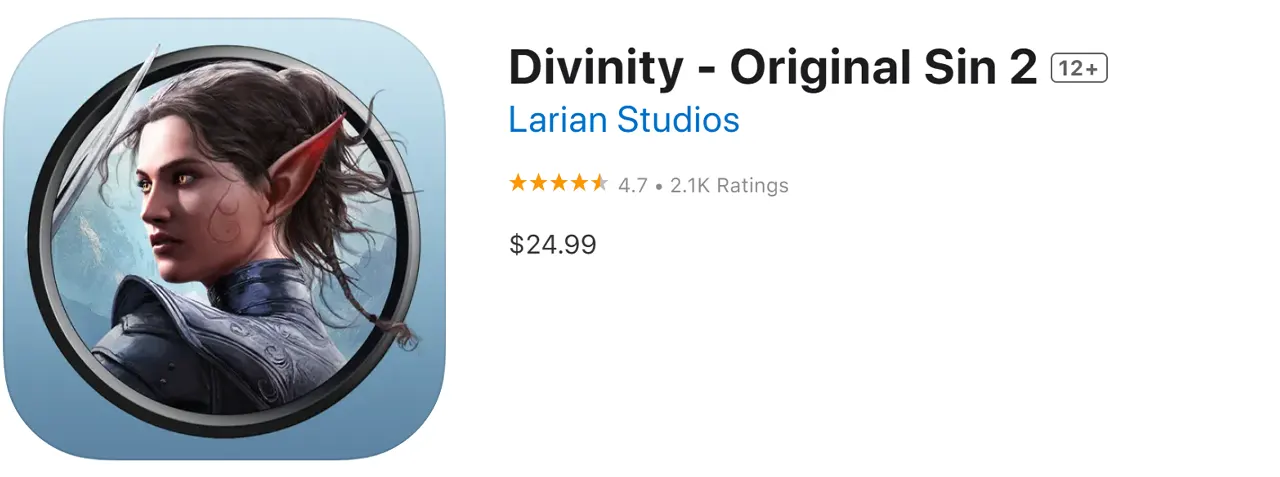Tap the fourth orange rating star
The height and width of the screenshot is (477, 1280).
(x=578, y=183)
